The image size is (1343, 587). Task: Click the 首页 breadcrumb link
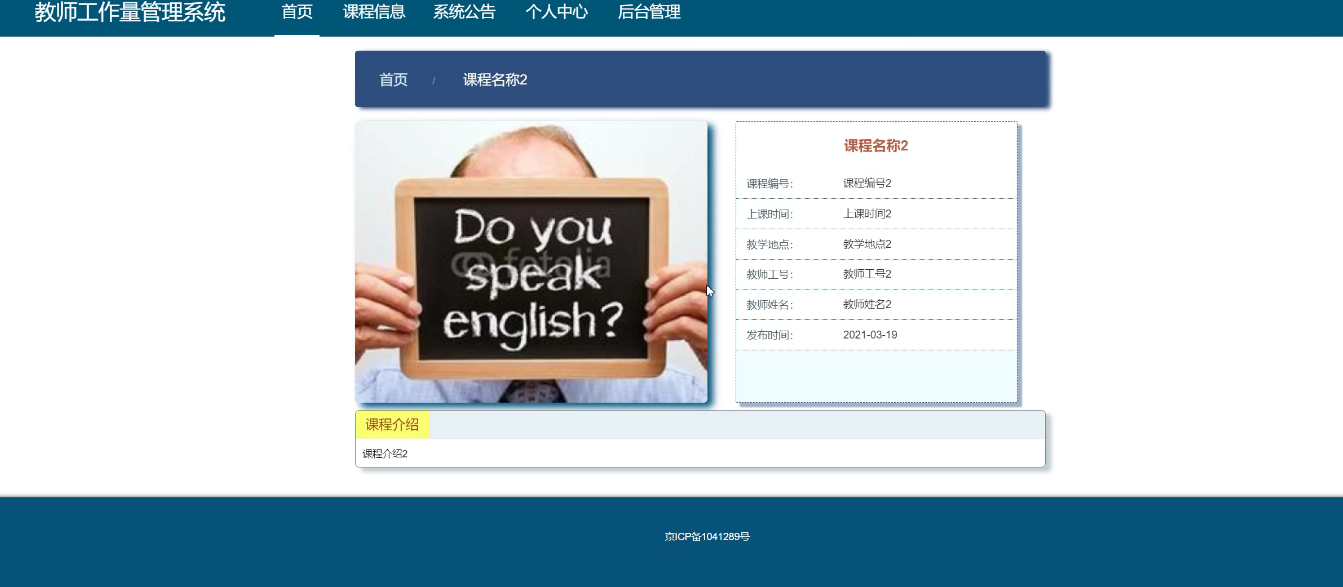(394, 80)
